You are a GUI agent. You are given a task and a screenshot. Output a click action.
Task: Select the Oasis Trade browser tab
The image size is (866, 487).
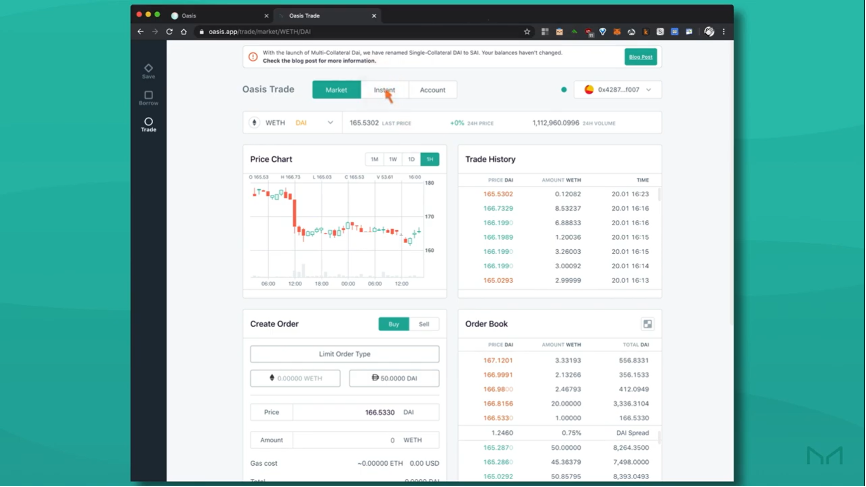click(326, 15)
